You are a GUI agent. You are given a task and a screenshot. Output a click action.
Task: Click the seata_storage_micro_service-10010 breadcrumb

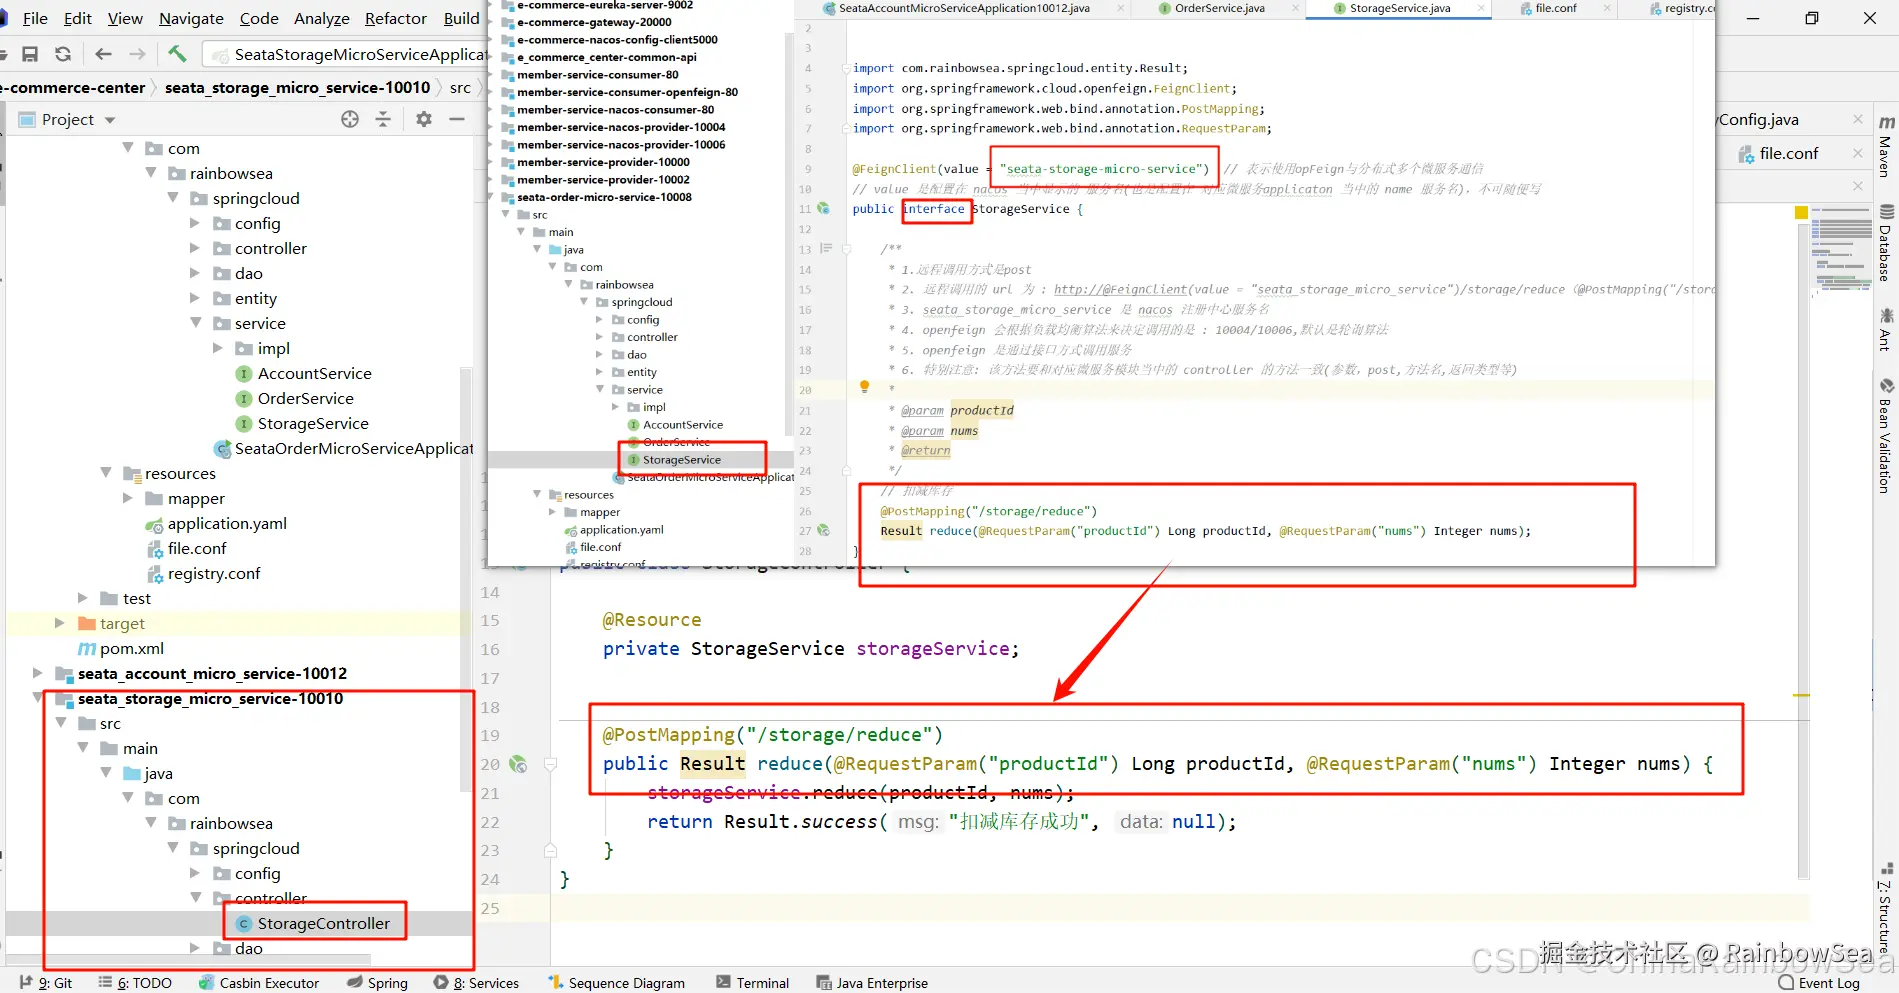[x=297, y=88]
